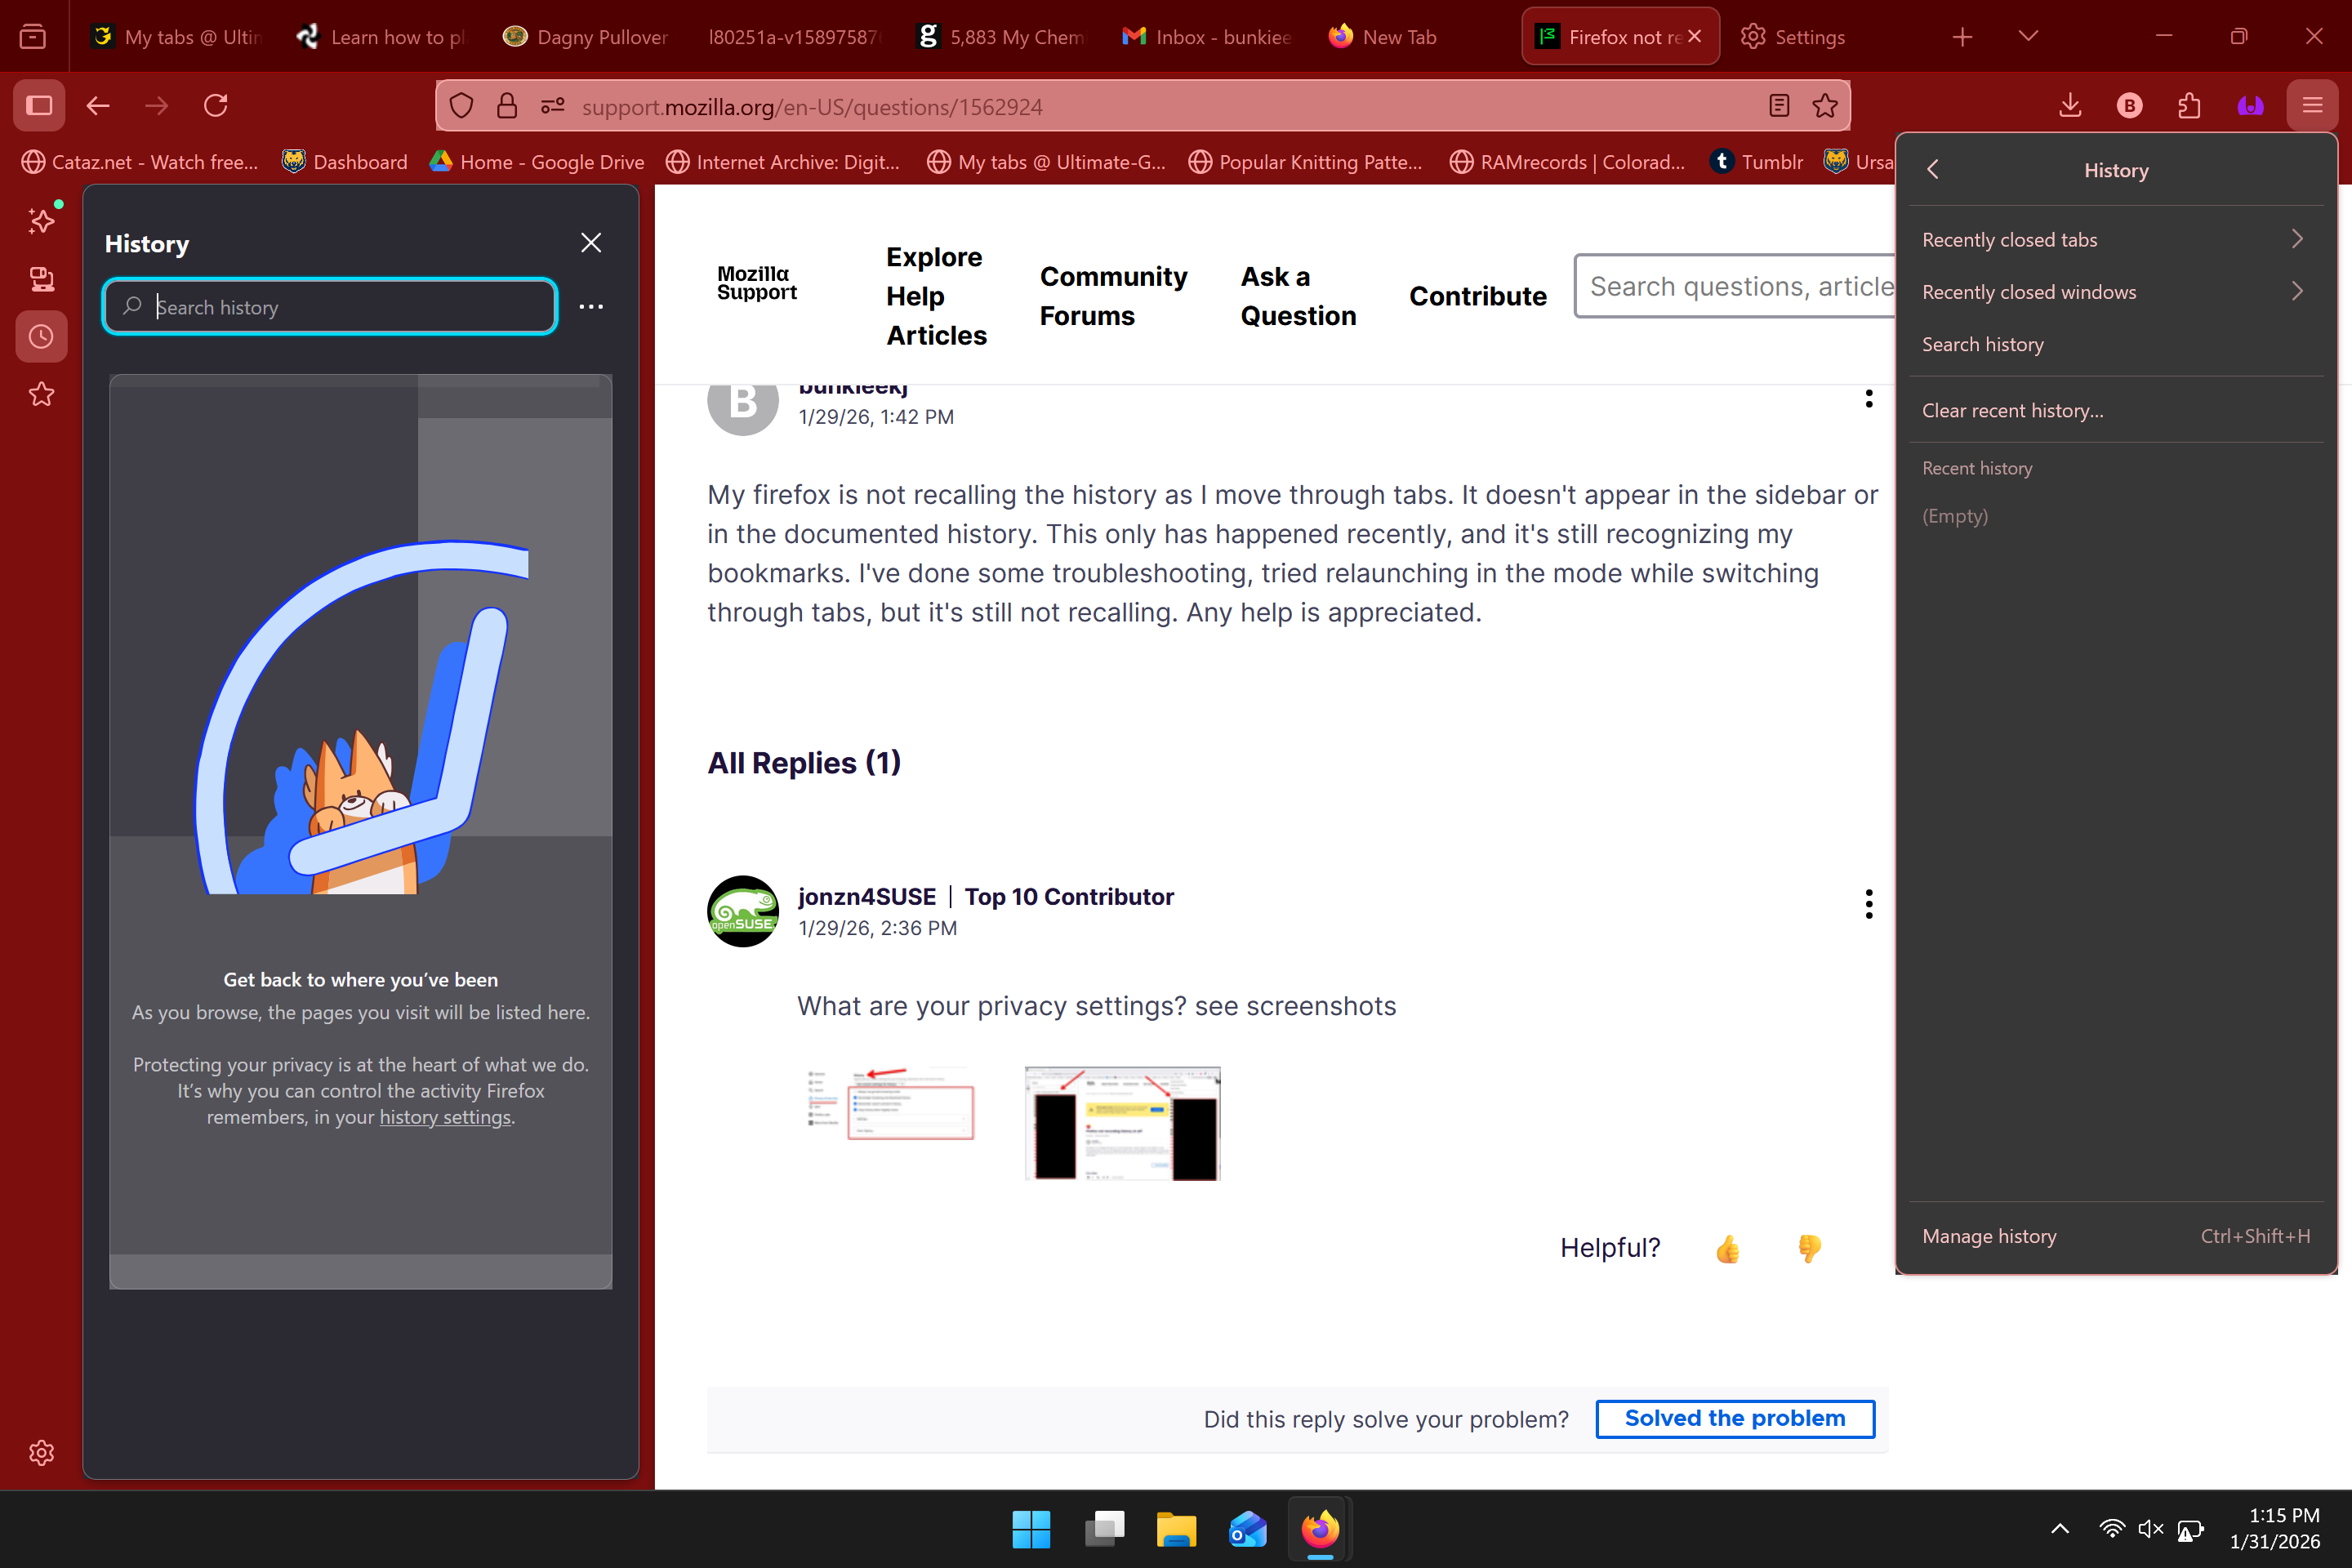Open the list all tabs dropdown arrow
Screen dimensions: 2352x1568
(x=2028, y=37)
